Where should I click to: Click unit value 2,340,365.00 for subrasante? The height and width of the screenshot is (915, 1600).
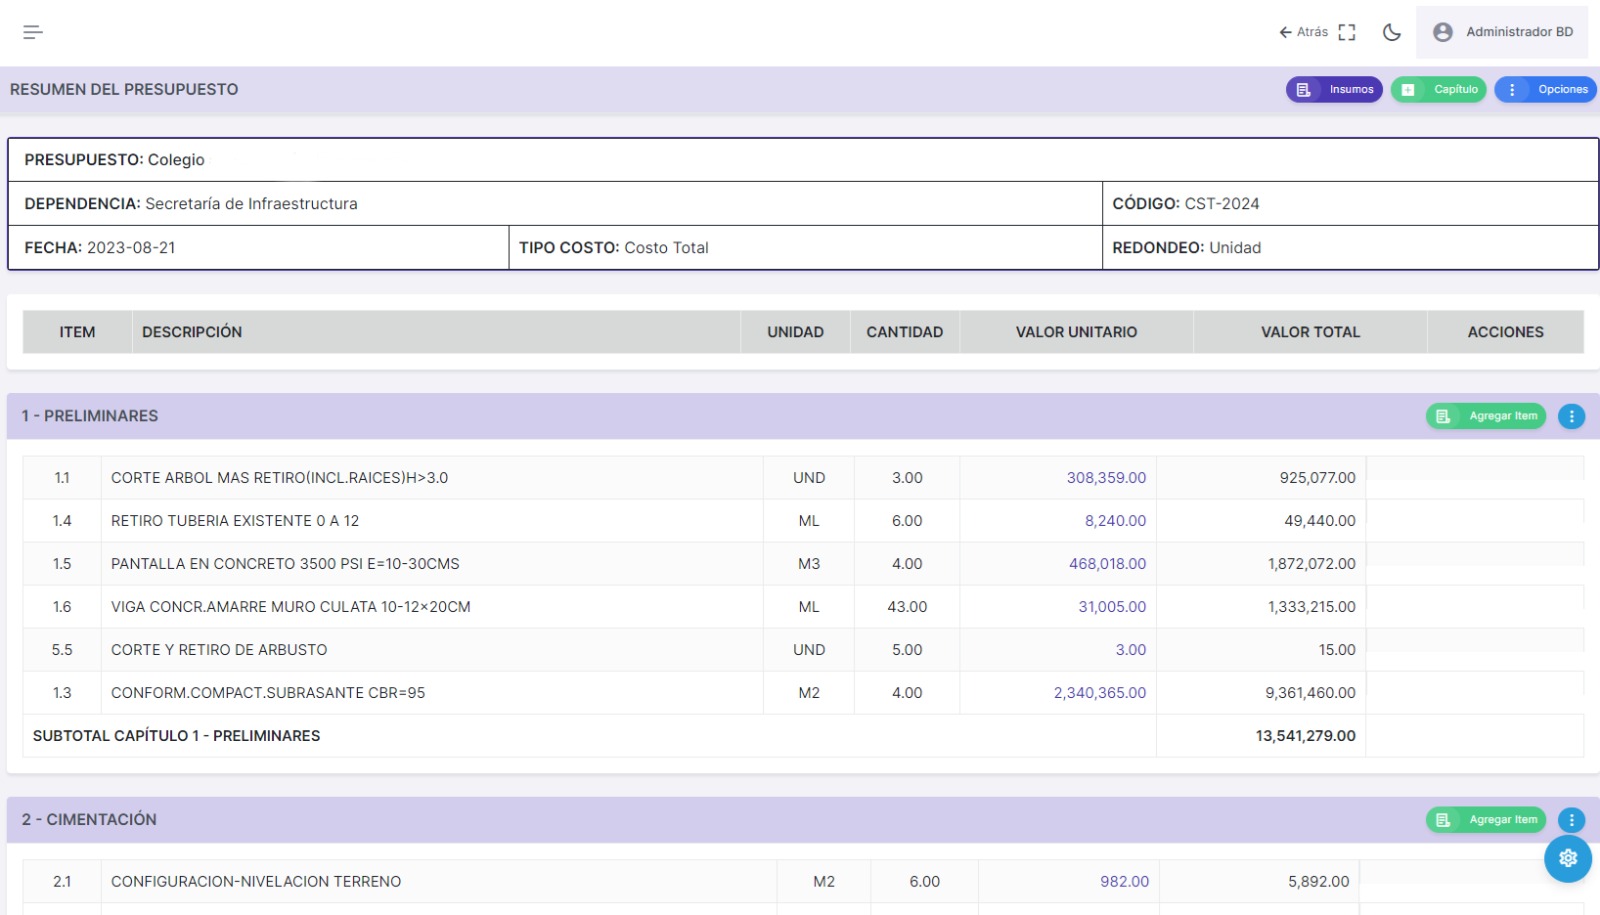(1099, 693)
